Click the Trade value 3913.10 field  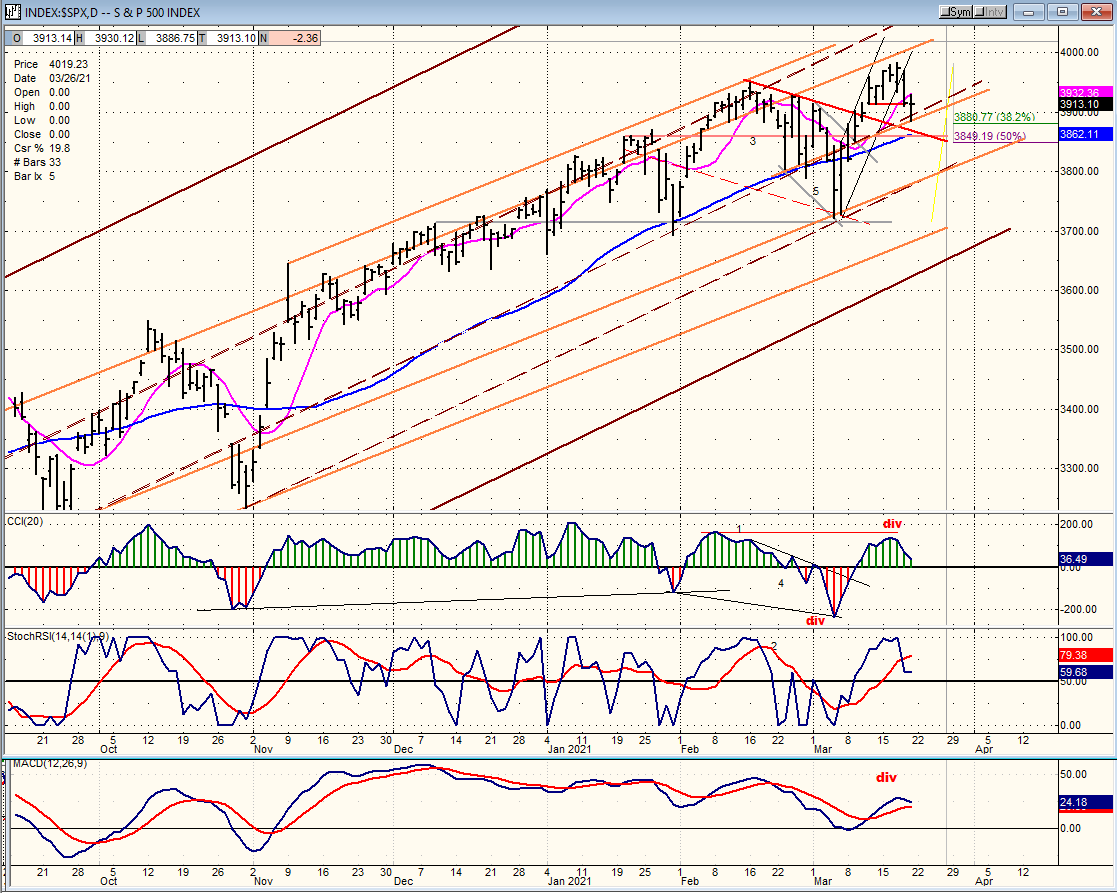pyautogui.click(x=232, y=38)
